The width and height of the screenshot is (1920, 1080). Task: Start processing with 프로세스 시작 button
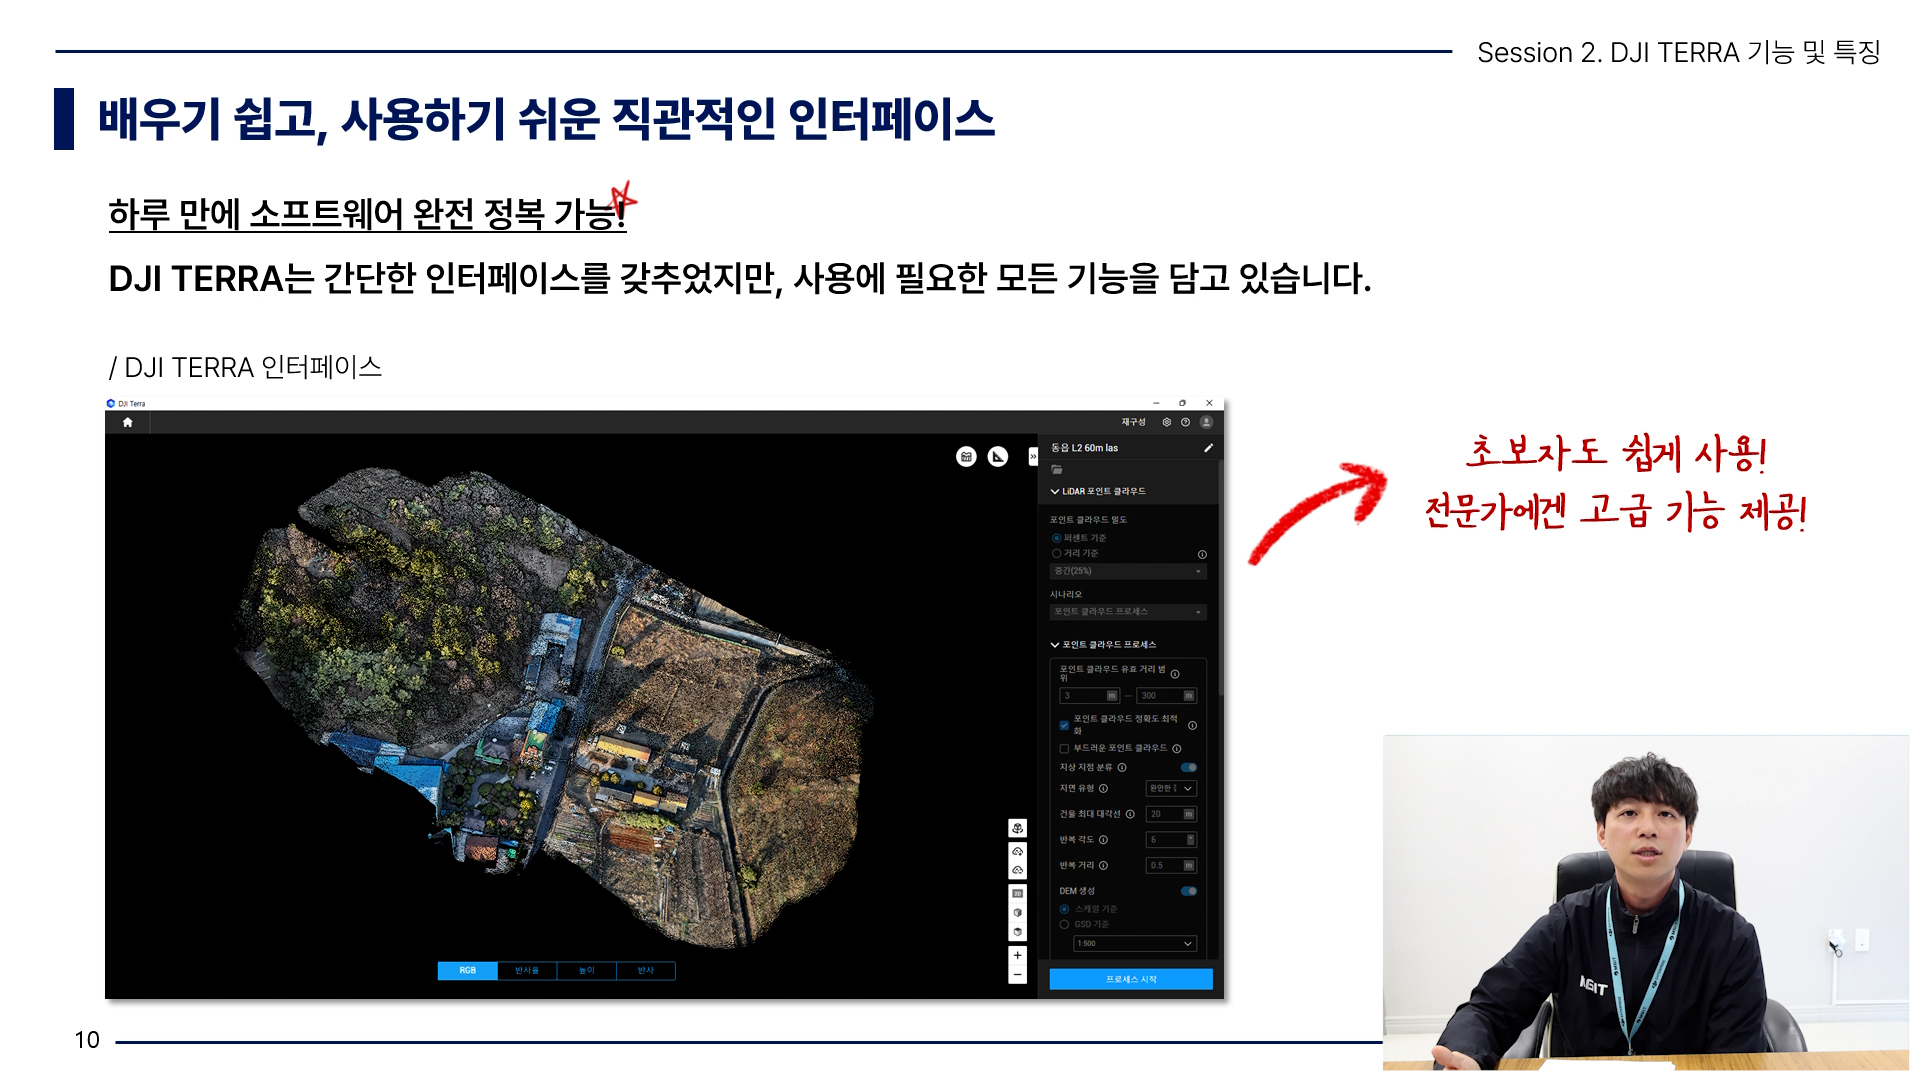click(x=1131, y=979)
